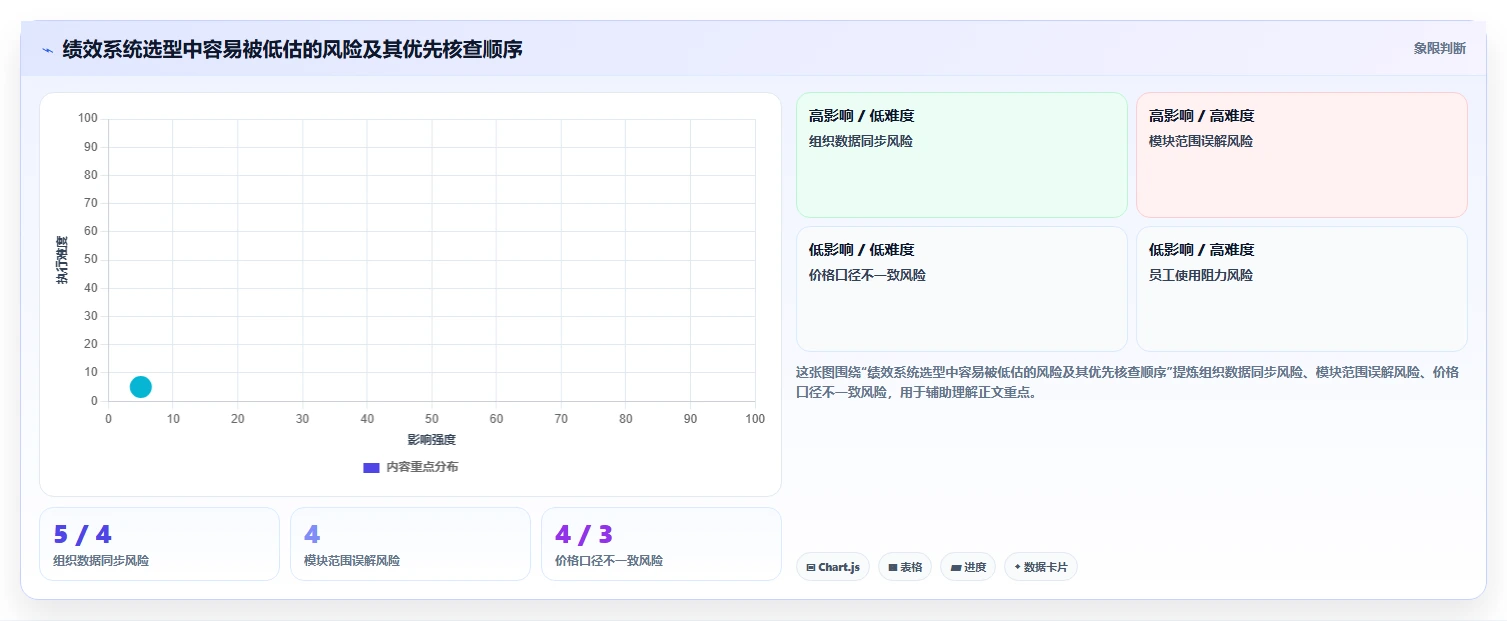Click the description paragraph below the quadrants
This screenshot has width=1507, height=621.
[x=1128, y=382]
